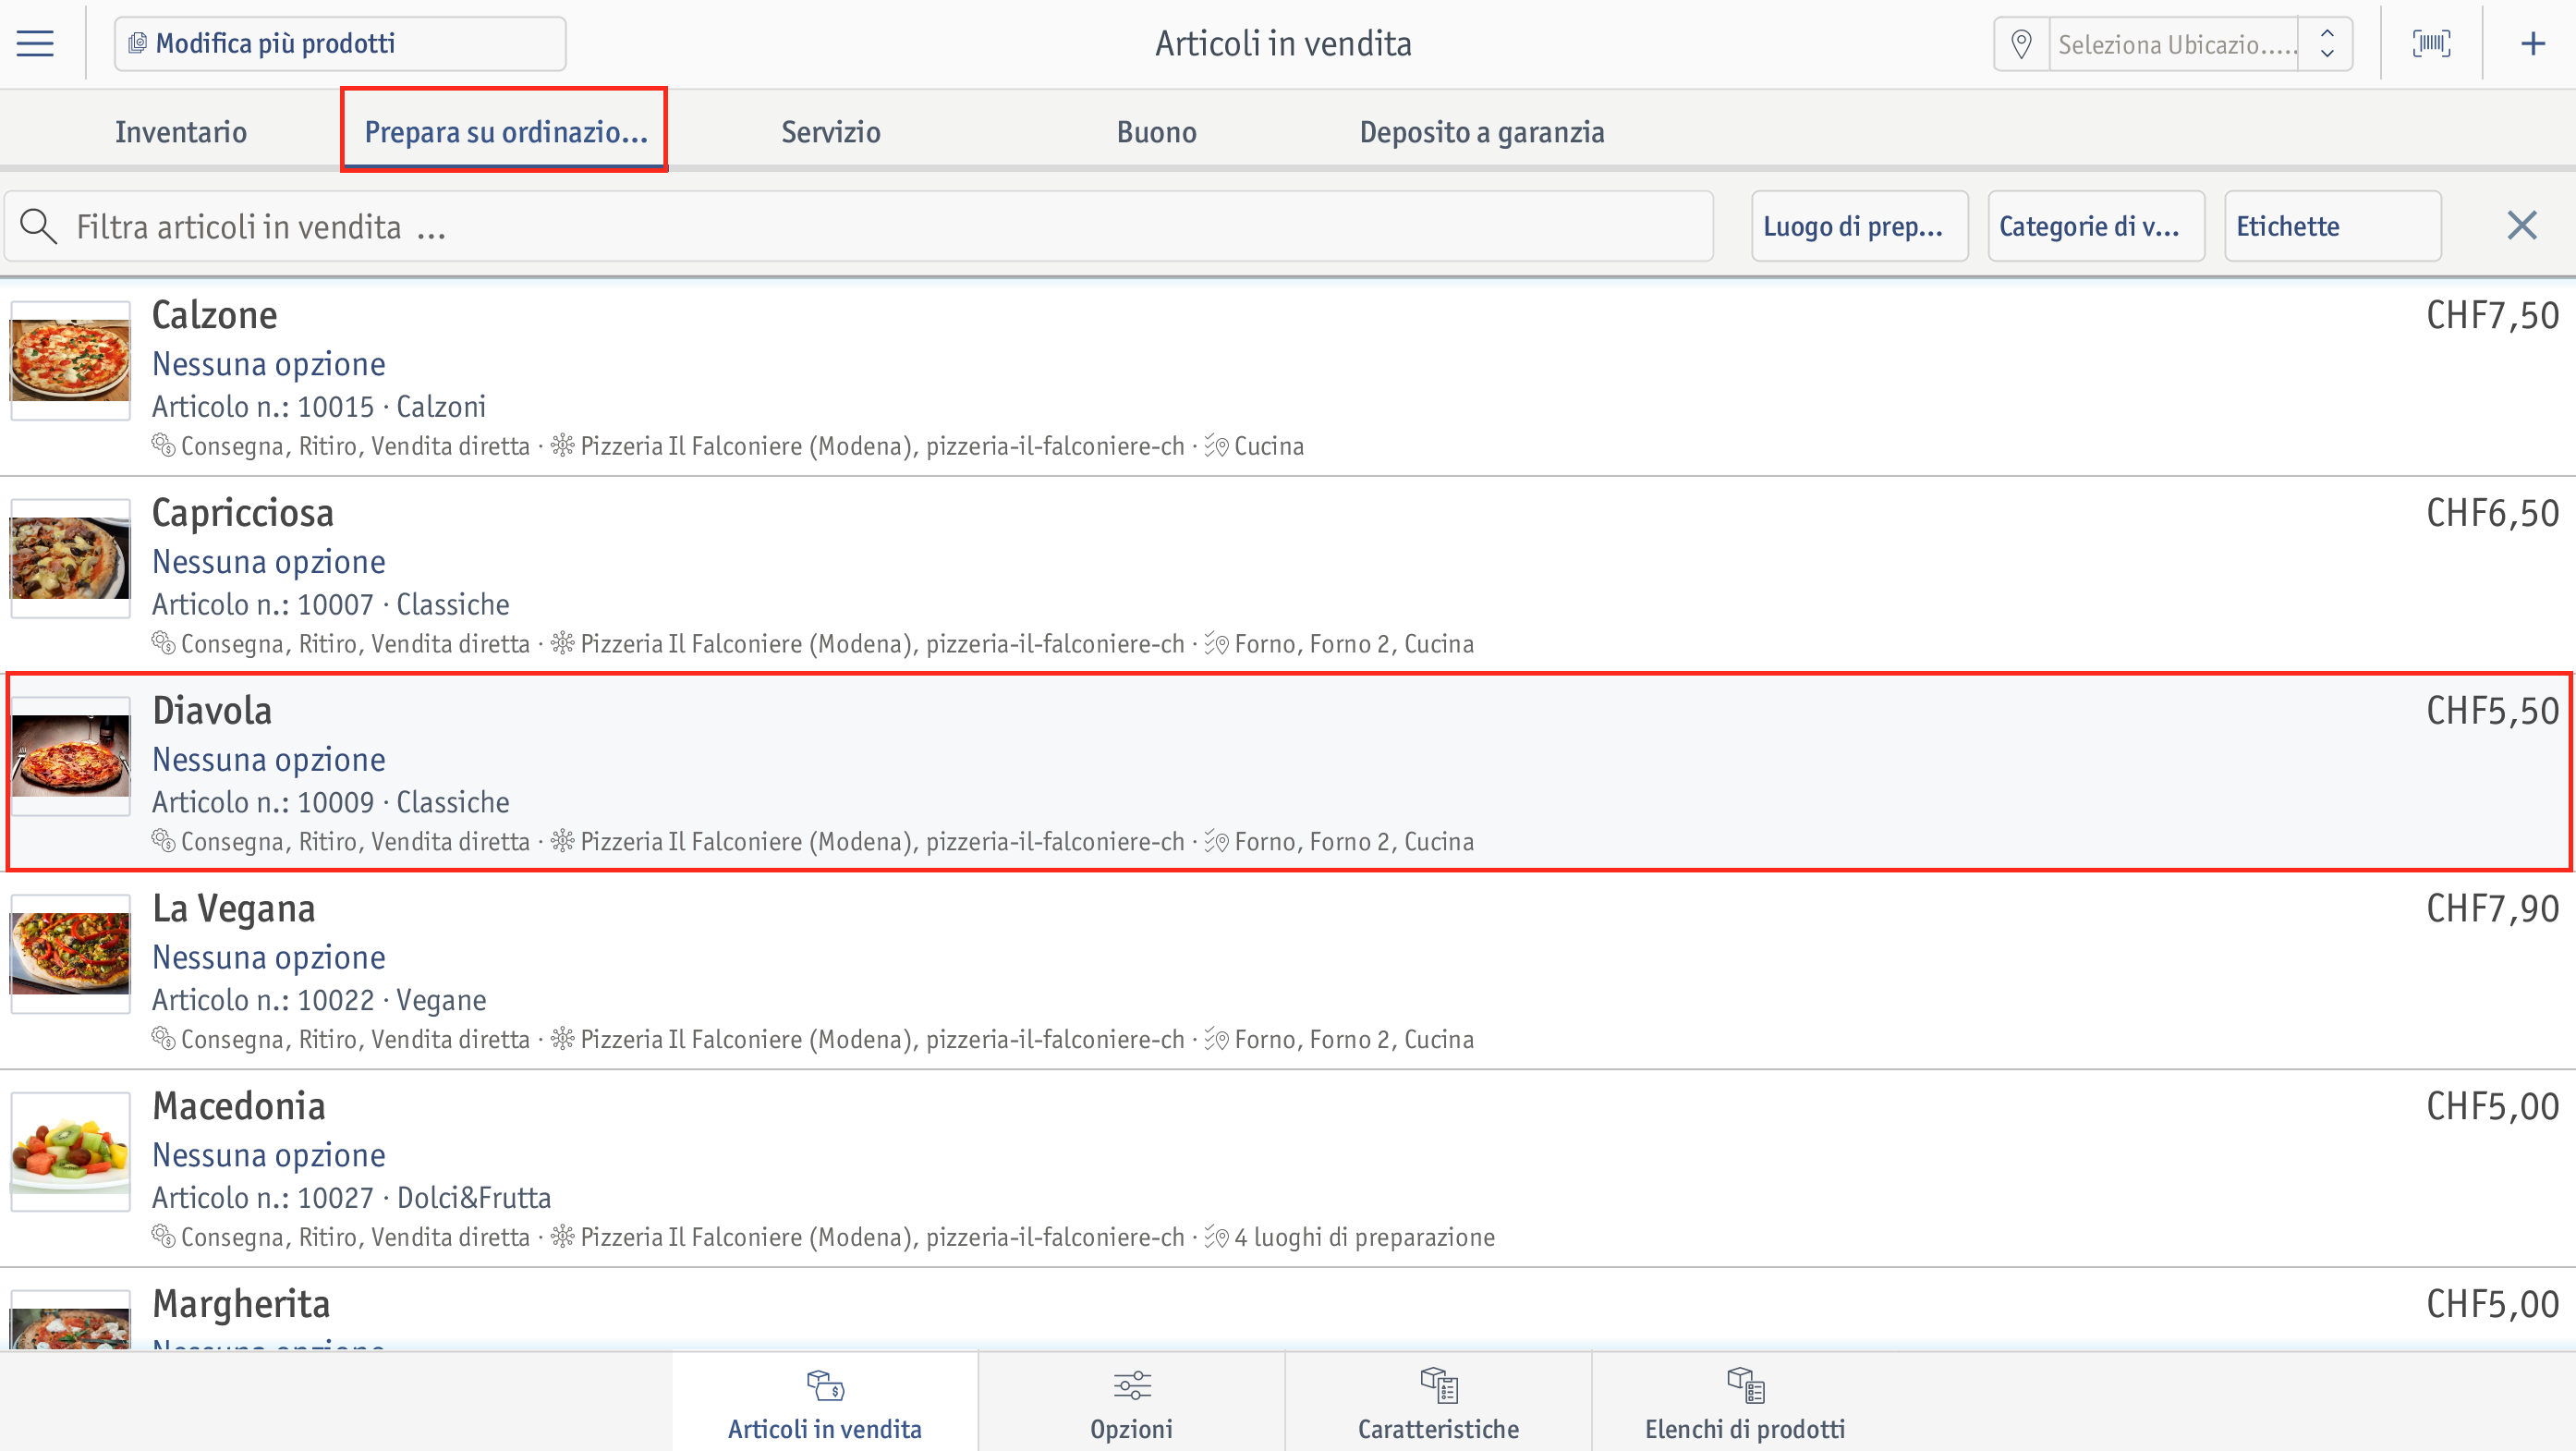
Task: Click the sales-channel icon in Calzone row
Action: [163, 445]
